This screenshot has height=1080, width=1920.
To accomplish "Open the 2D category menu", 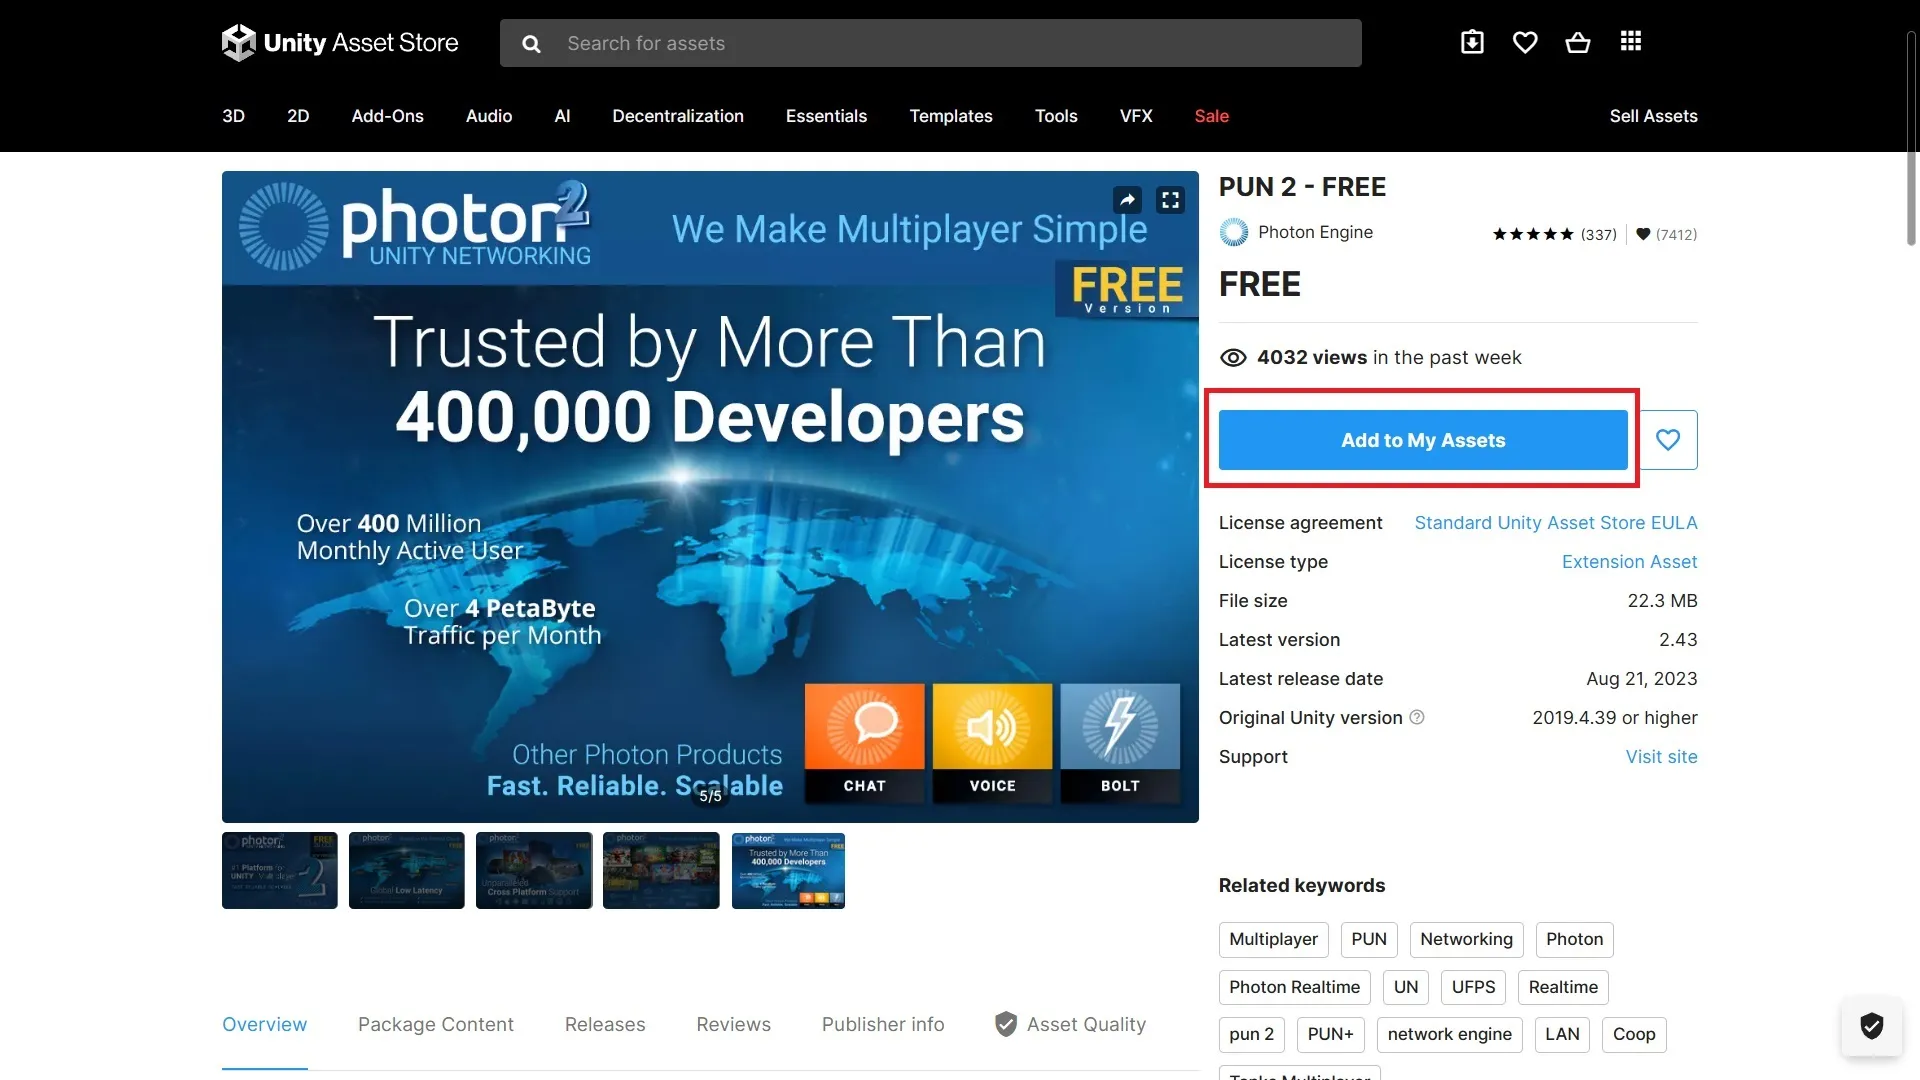I will (298, 116).
